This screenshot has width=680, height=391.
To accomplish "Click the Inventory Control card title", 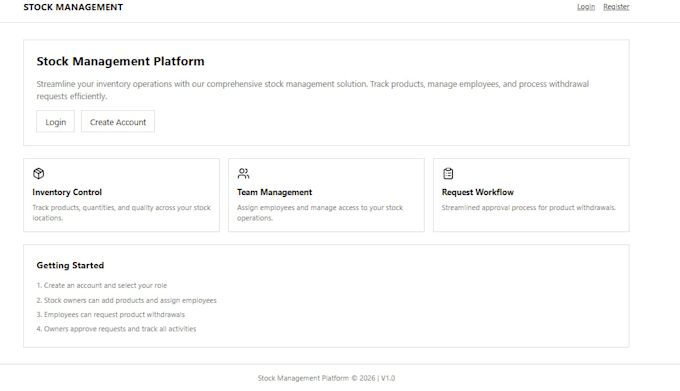I will click(67, 192).
